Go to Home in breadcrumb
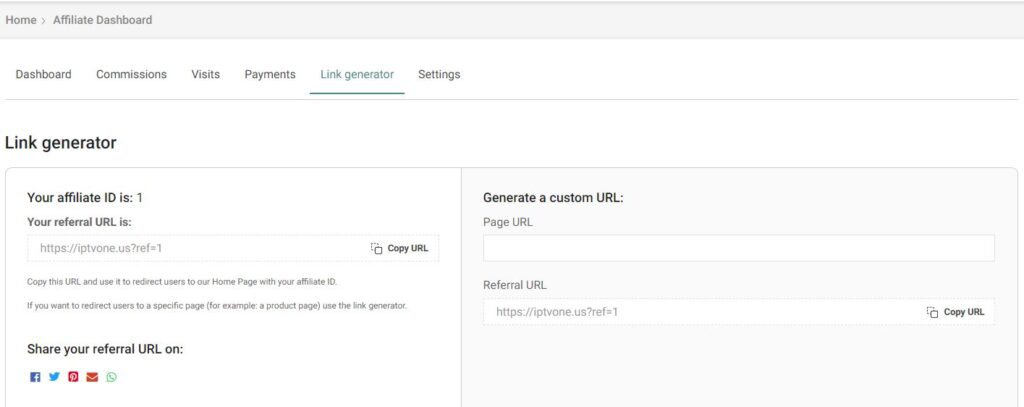This screenshot has width=1024, height=407. click(21, 20)
